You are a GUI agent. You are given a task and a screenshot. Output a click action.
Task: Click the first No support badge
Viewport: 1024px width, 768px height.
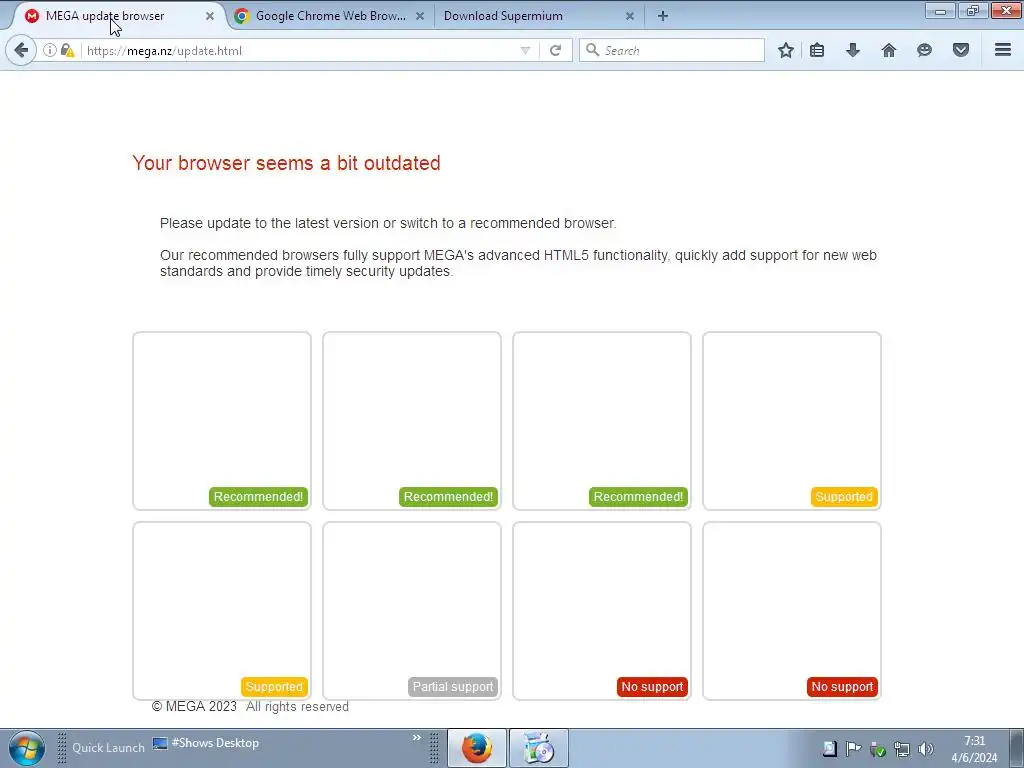[652, 687]
